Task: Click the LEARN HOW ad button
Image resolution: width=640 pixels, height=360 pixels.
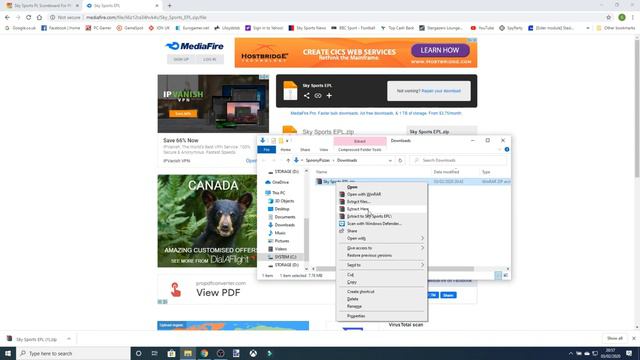Action: click(x=440, y=50)
